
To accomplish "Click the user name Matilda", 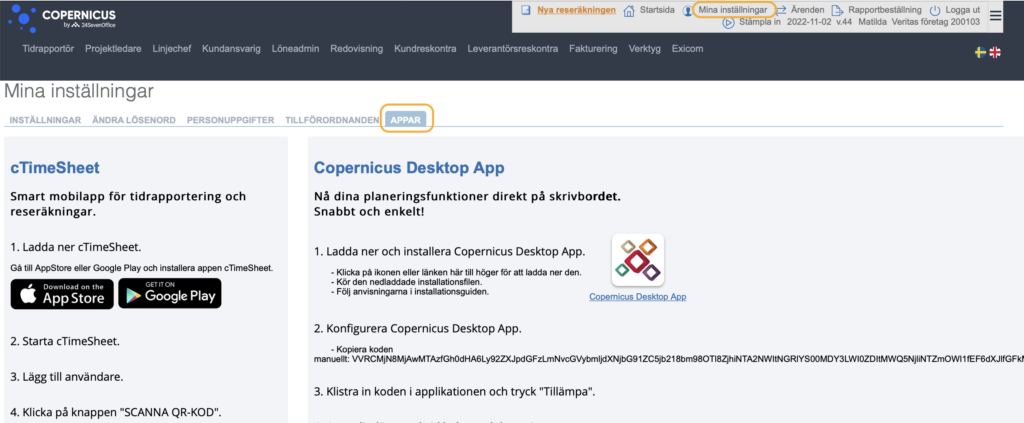I will coord(873,22).
